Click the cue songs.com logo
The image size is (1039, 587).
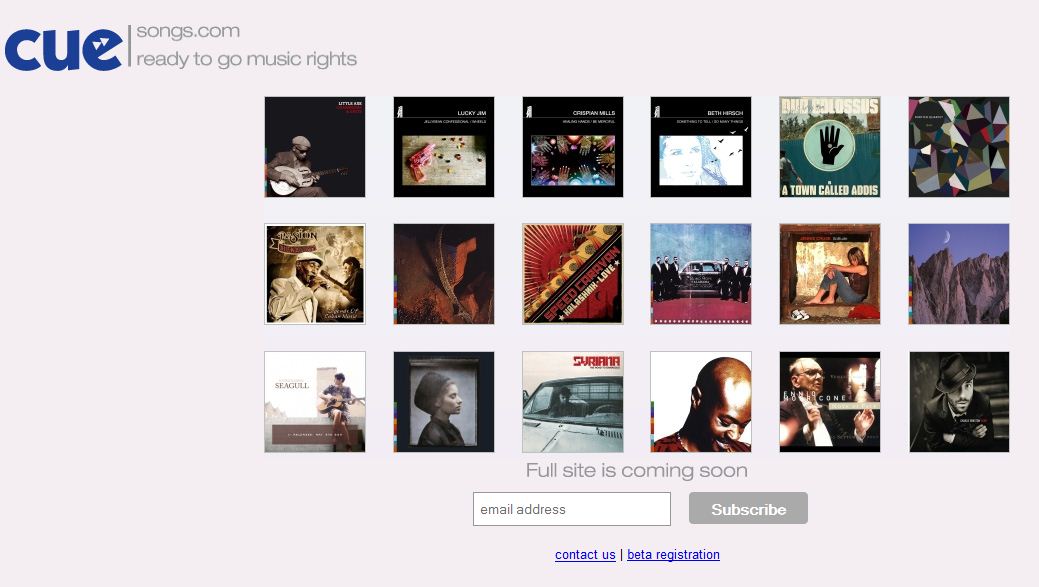(180, 48)
